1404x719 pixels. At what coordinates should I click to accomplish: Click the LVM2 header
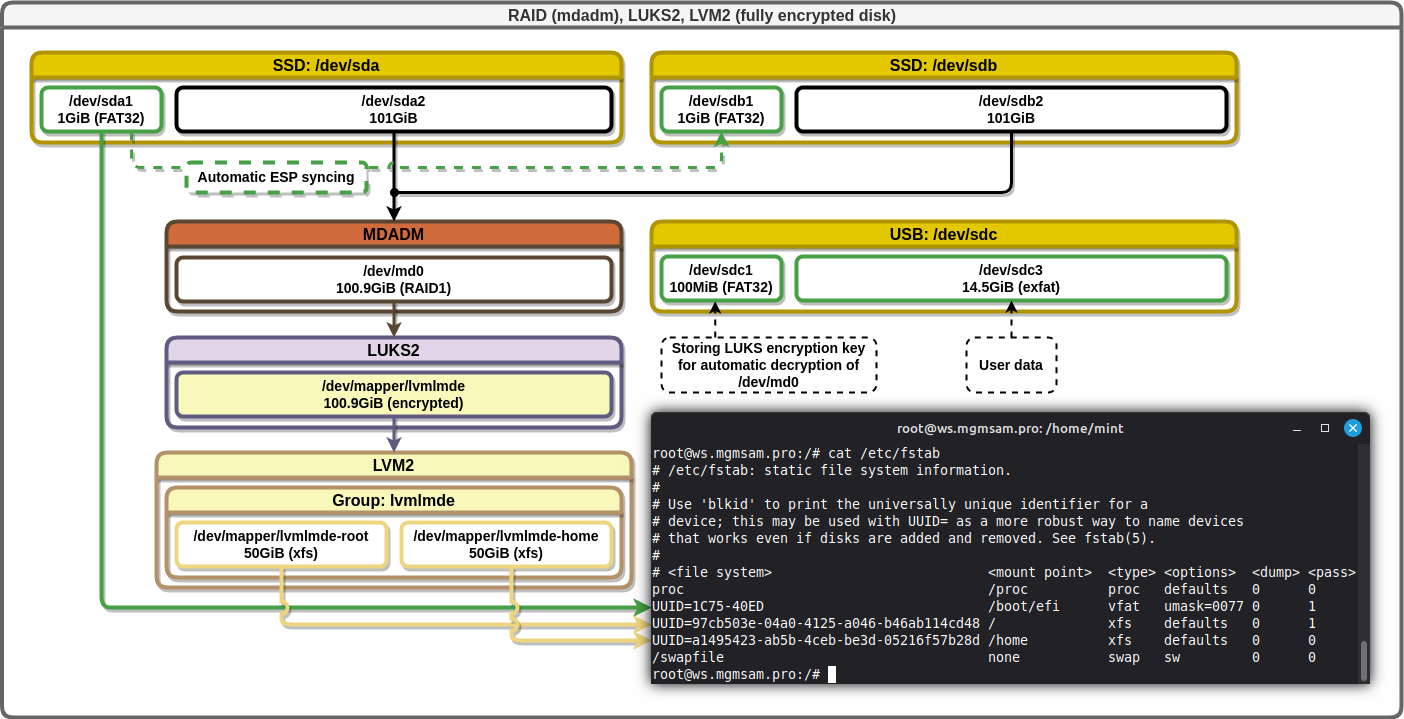(394, 465)
